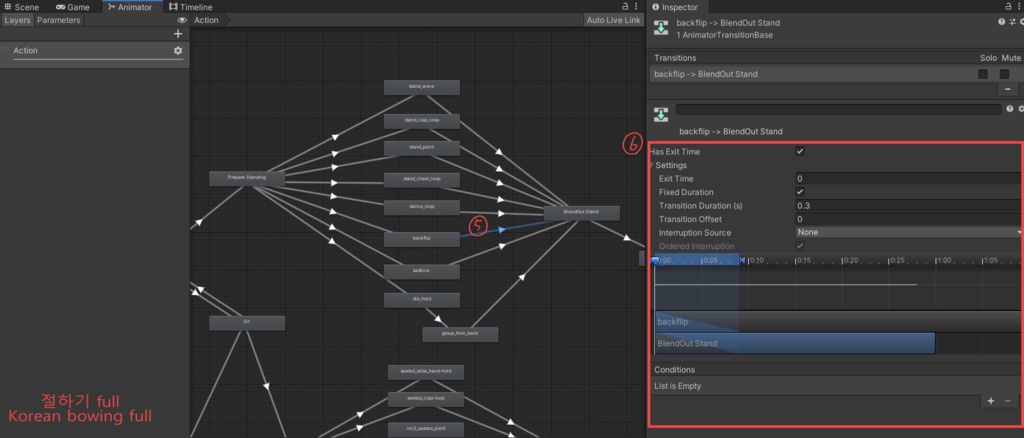
Task: Select the backflip state node
Action: coord(422,240)
